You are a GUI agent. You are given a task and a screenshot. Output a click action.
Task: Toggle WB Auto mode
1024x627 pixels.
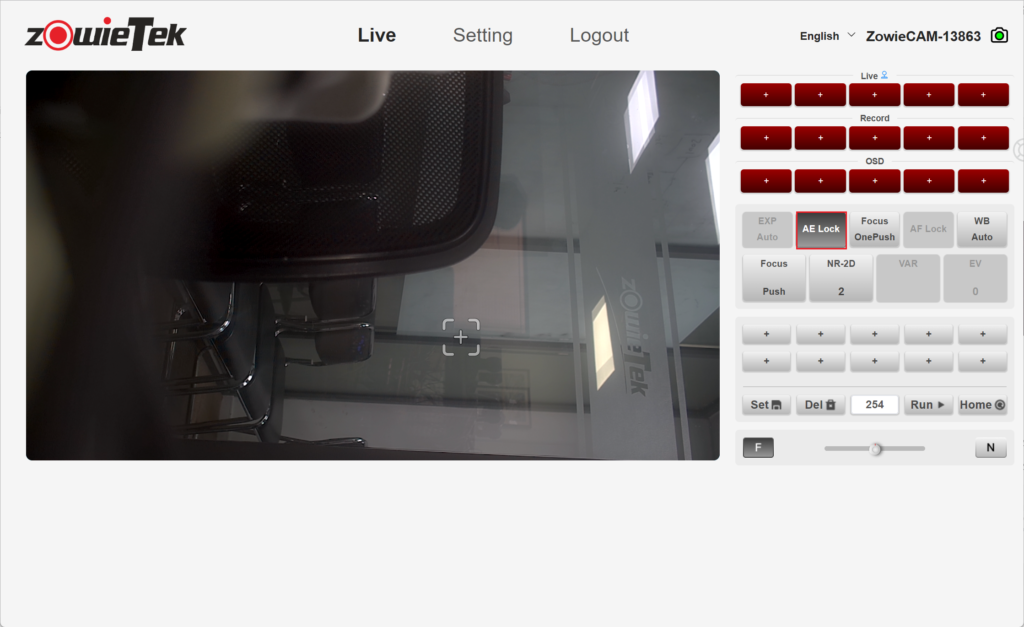click(982, 229)
